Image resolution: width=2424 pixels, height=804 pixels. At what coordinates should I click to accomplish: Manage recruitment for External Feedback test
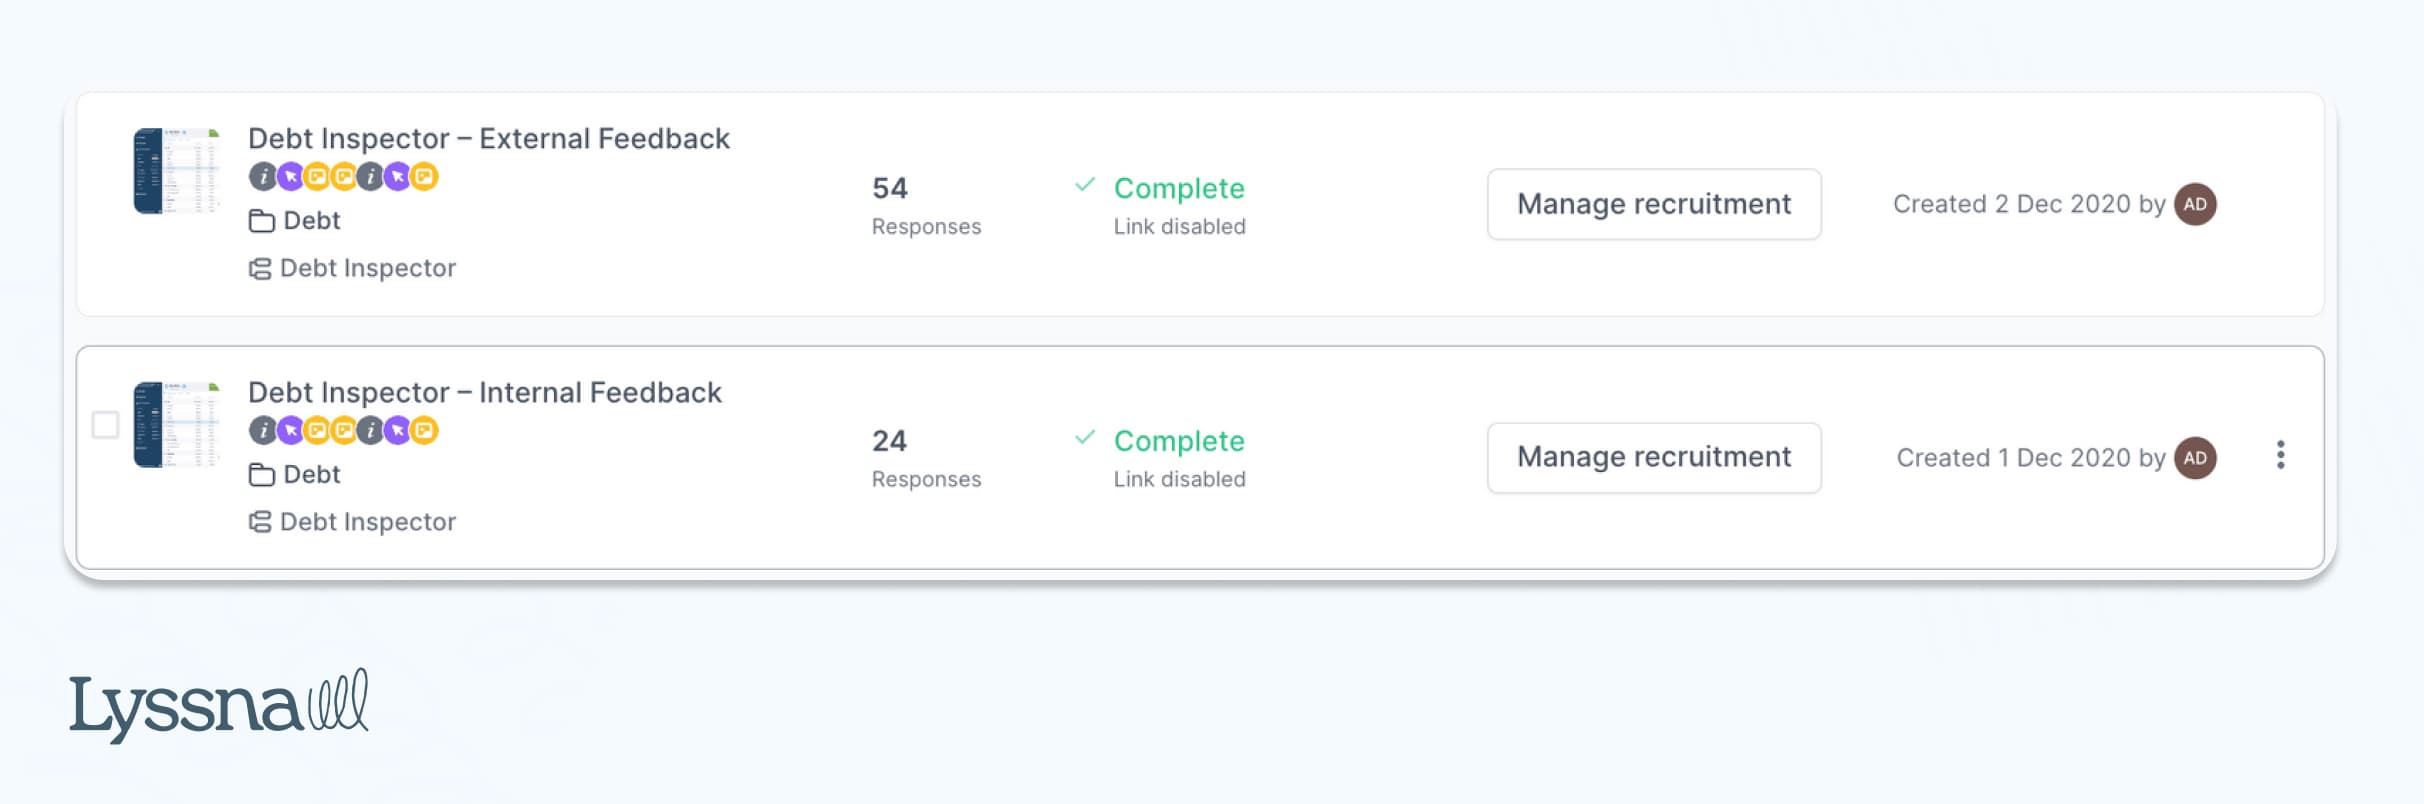pos(1653,204)
